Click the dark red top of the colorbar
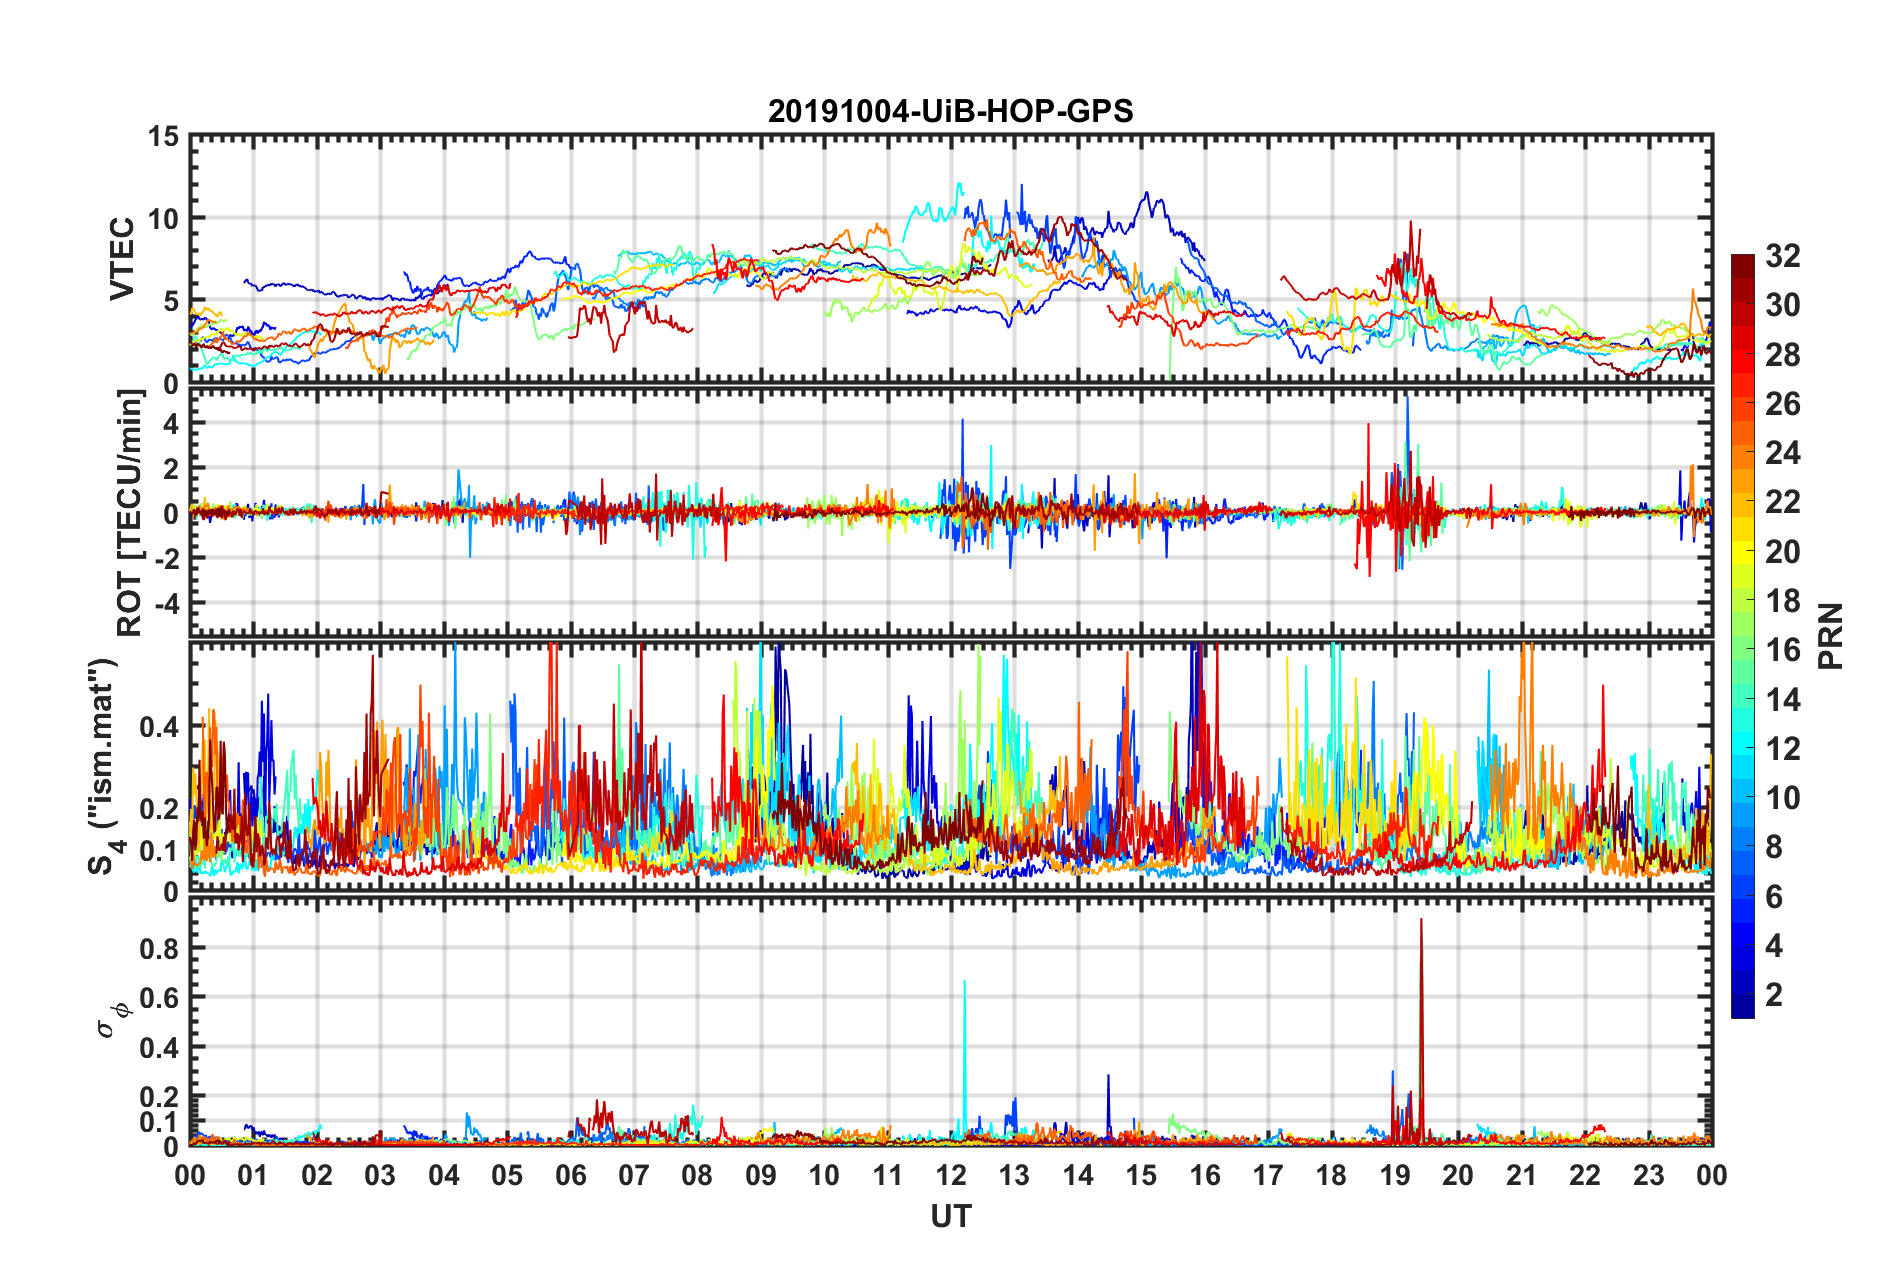 (x=1742, y=262)
